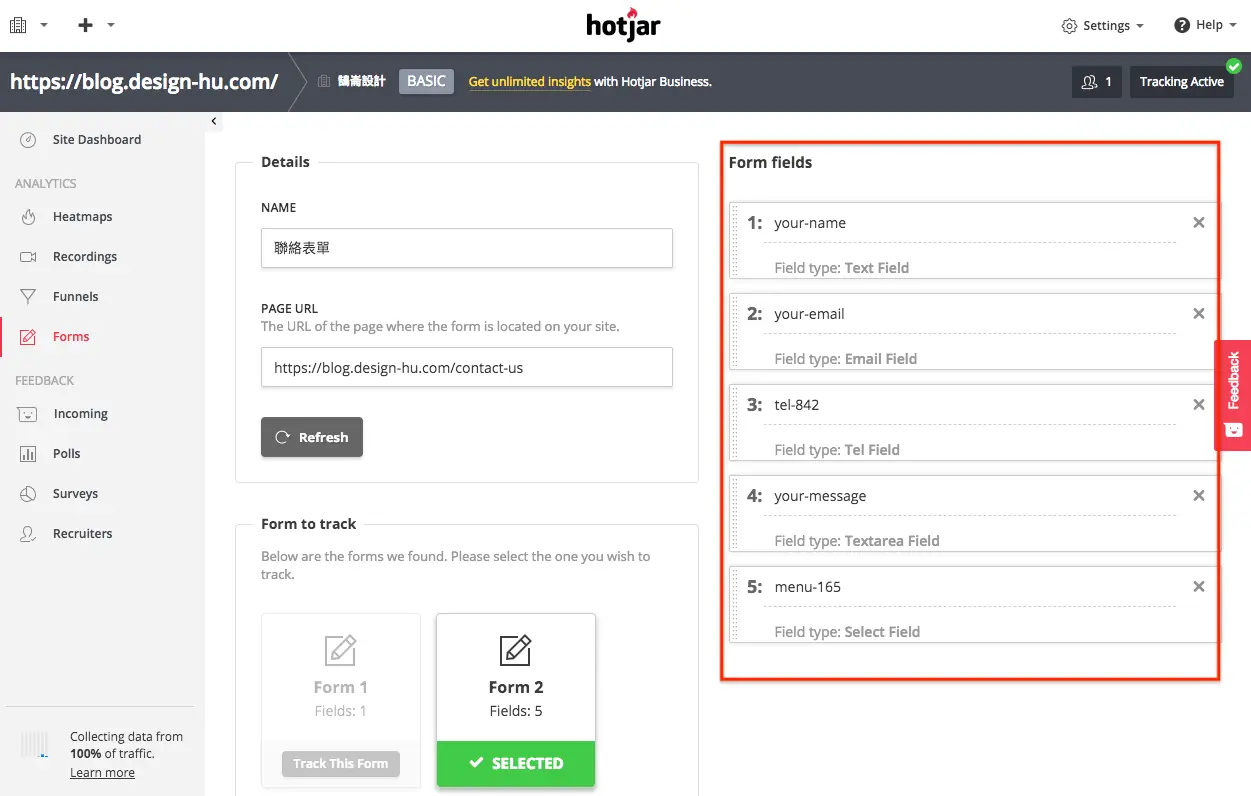Open Funnels in the sidebar

pyautogui.click(x=75, y=297)
